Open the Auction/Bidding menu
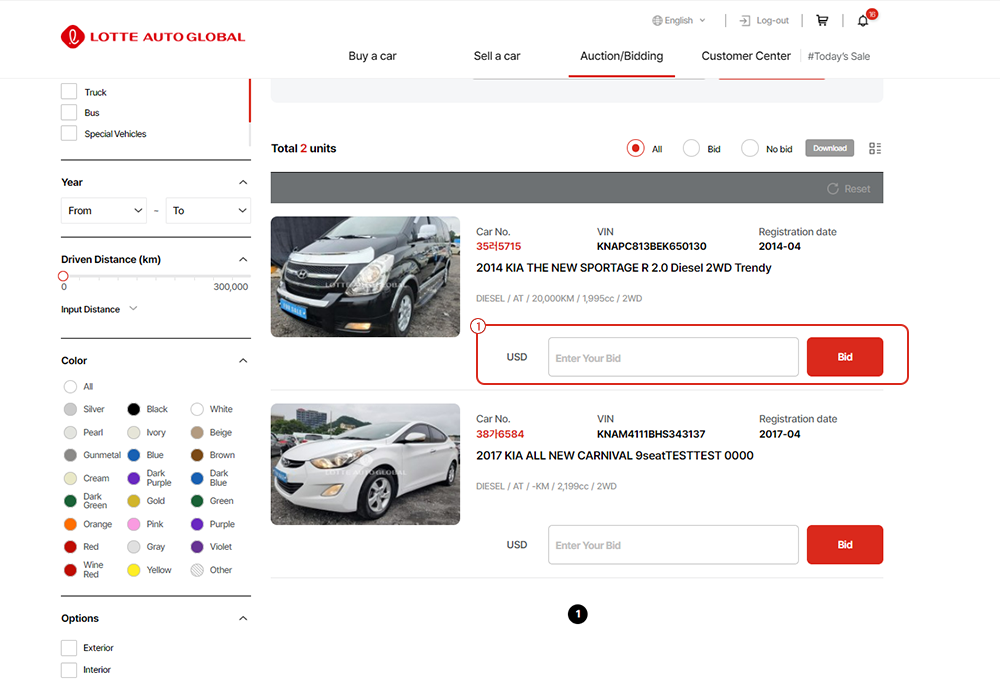The height and width of the screenshot is (680, 1000). pyautogui.click(x=622, y=56)
